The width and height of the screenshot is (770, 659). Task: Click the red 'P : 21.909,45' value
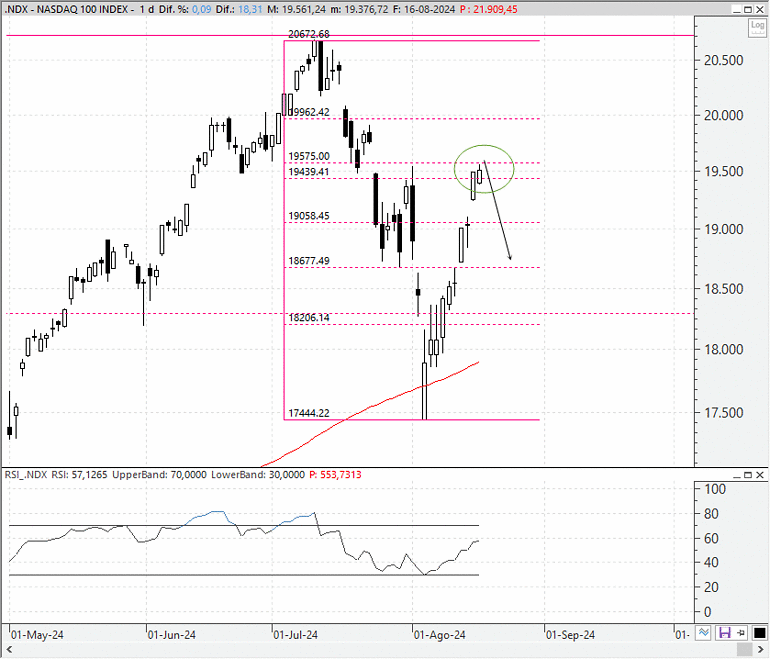(x=489, y=9)
